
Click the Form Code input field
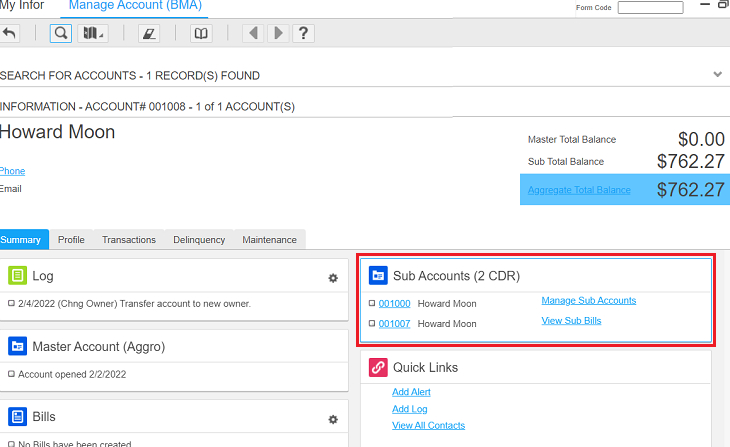coord(650,7)
